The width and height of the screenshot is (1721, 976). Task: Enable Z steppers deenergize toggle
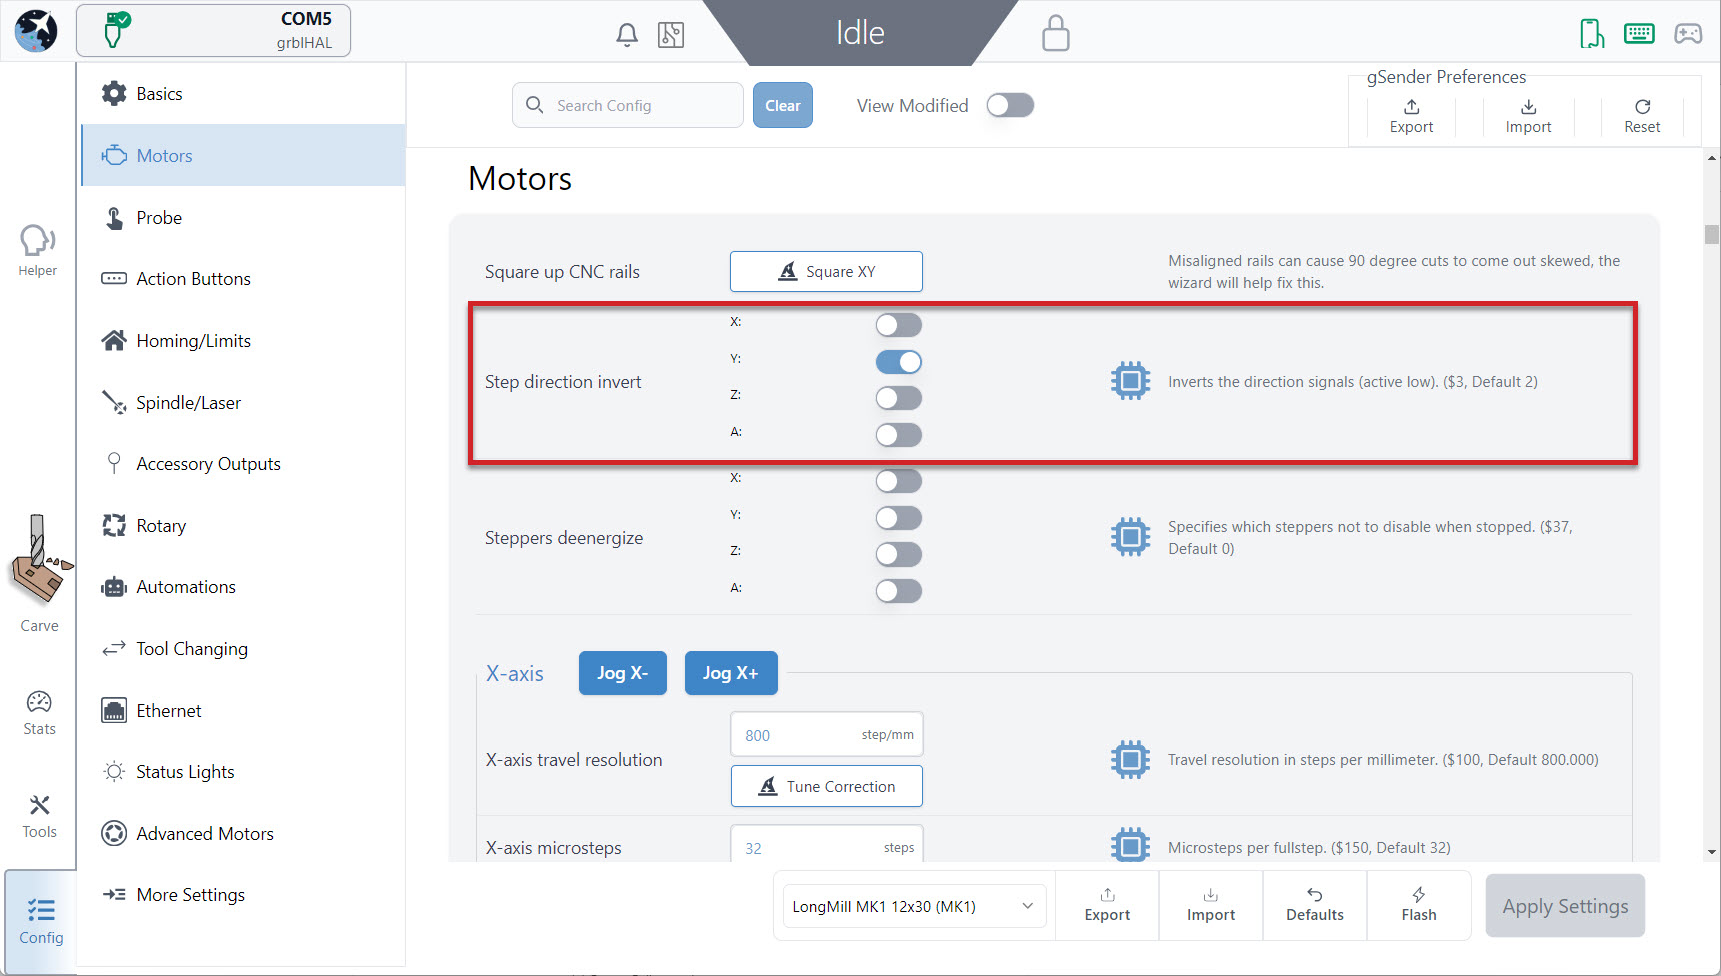click(899, 554)
